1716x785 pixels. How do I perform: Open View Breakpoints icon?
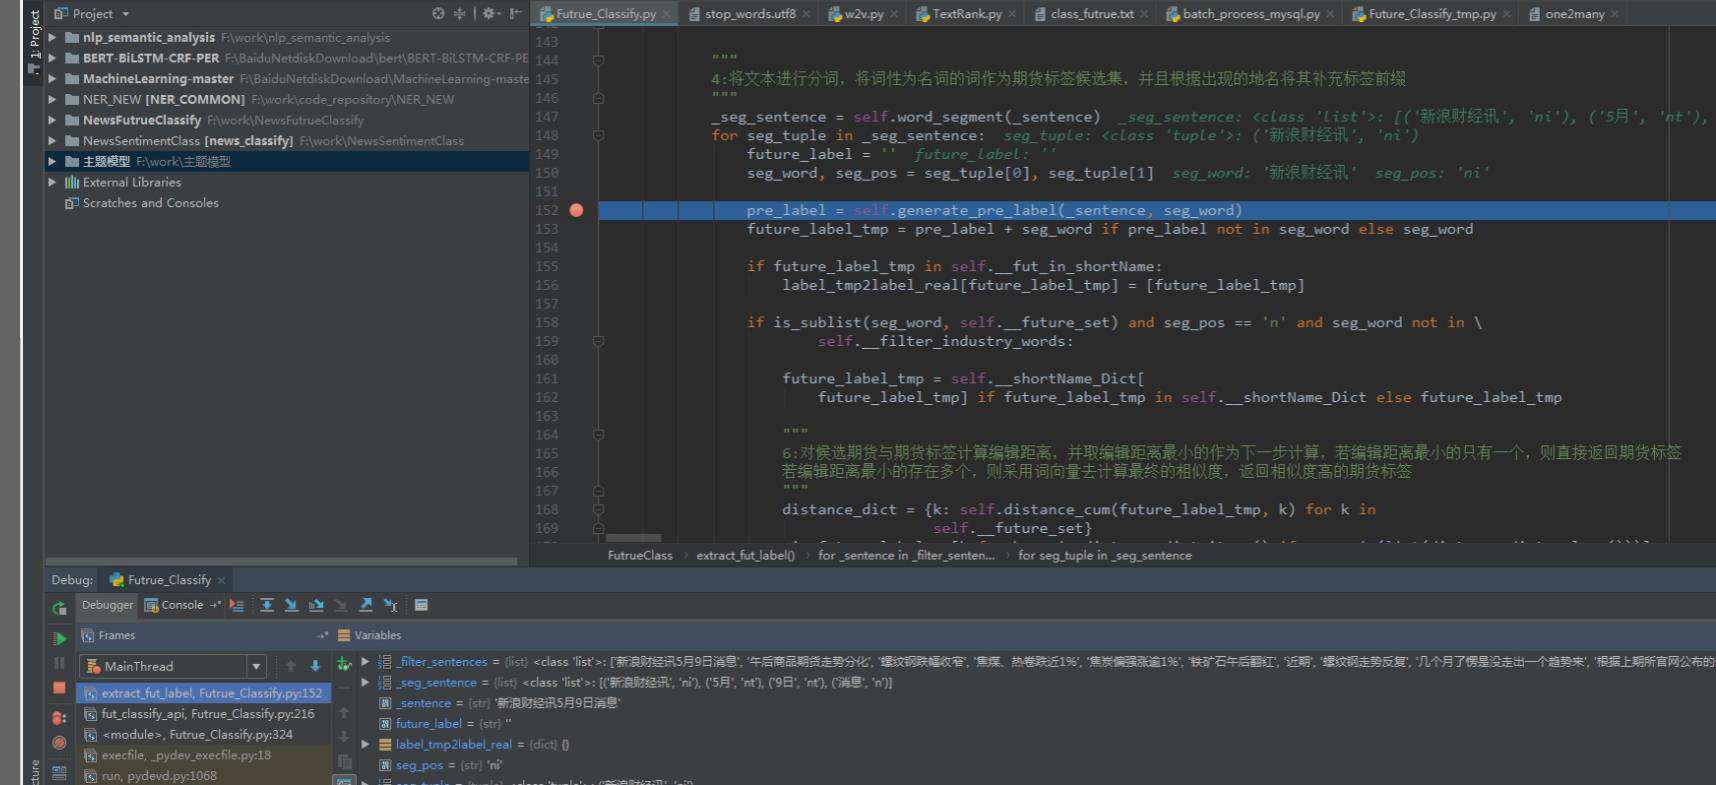pos(60,718)
